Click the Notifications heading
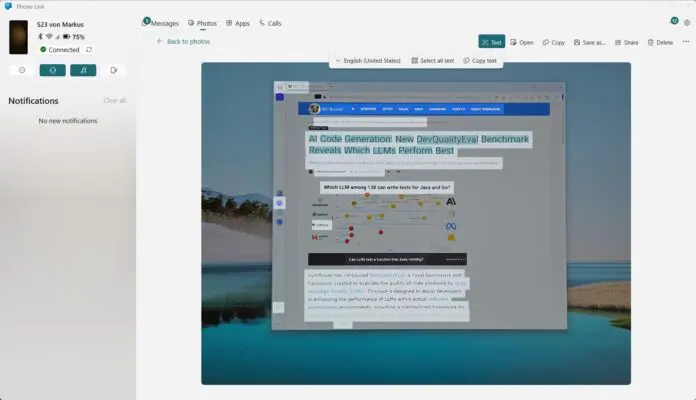The image size is (696, 400). (33, 101)
